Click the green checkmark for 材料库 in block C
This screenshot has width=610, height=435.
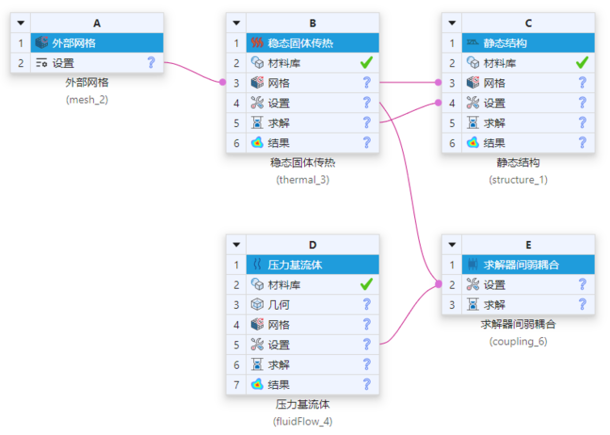click(x=582, y=62)
